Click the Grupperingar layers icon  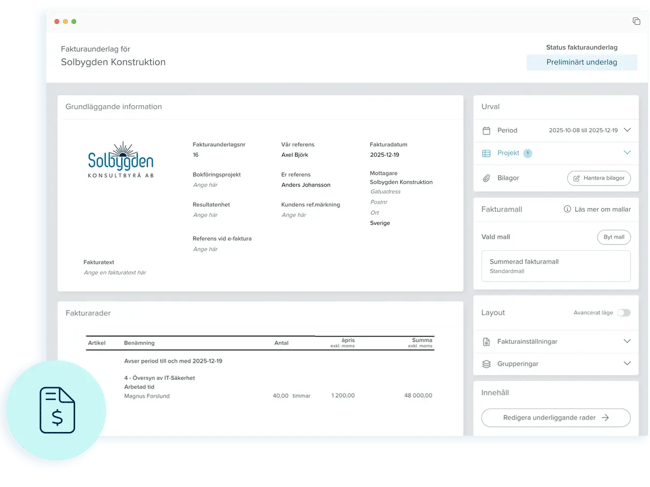pyautogui.click(x=487, y=364)
